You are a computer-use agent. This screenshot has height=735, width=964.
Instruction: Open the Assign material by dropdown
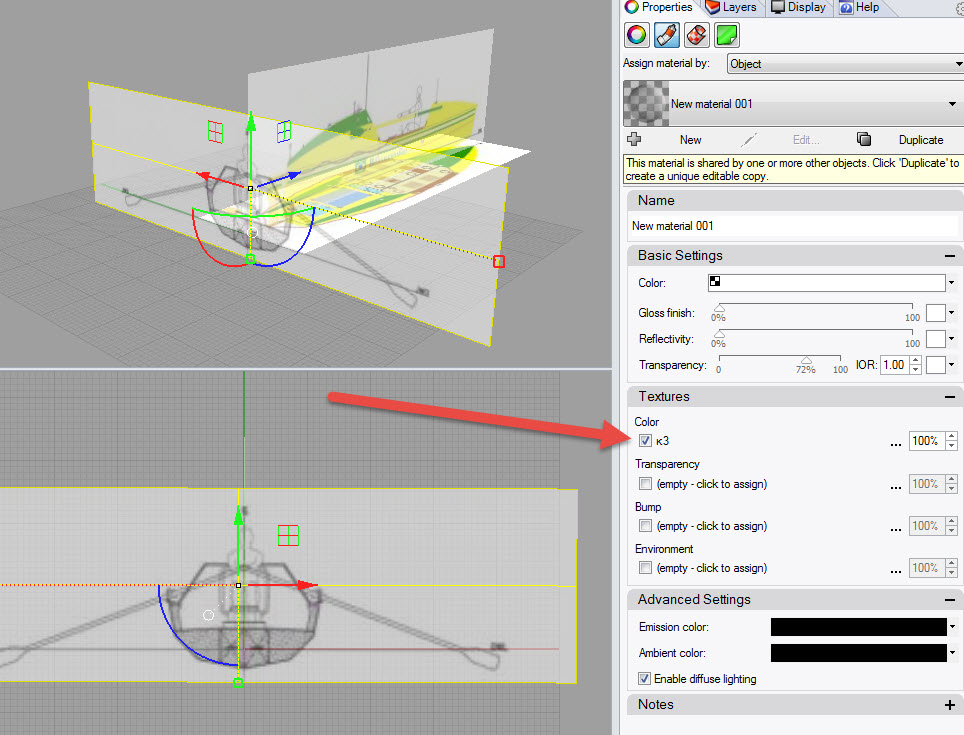coord(843,64)
